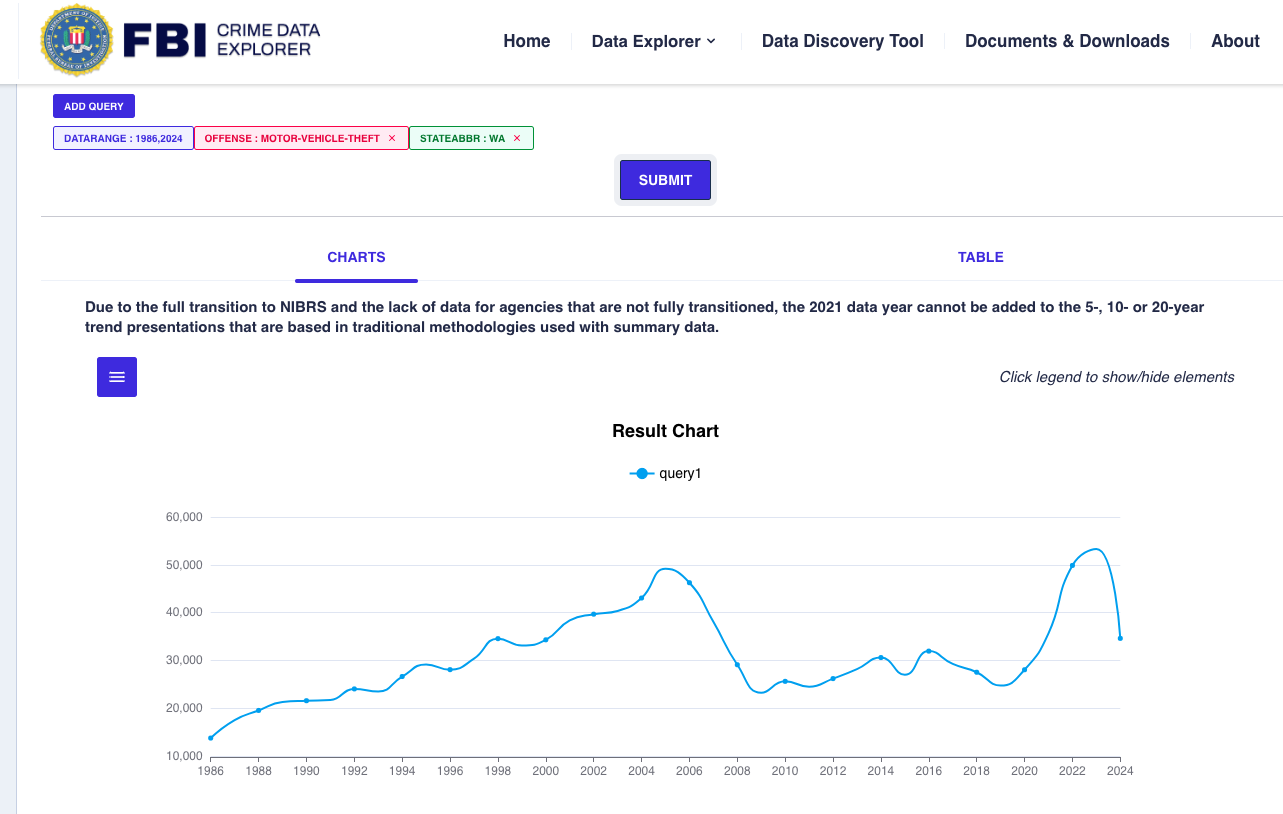Switch to the Table tab
Viewport: 1283px width, 814px height.
tap(980, 257)
